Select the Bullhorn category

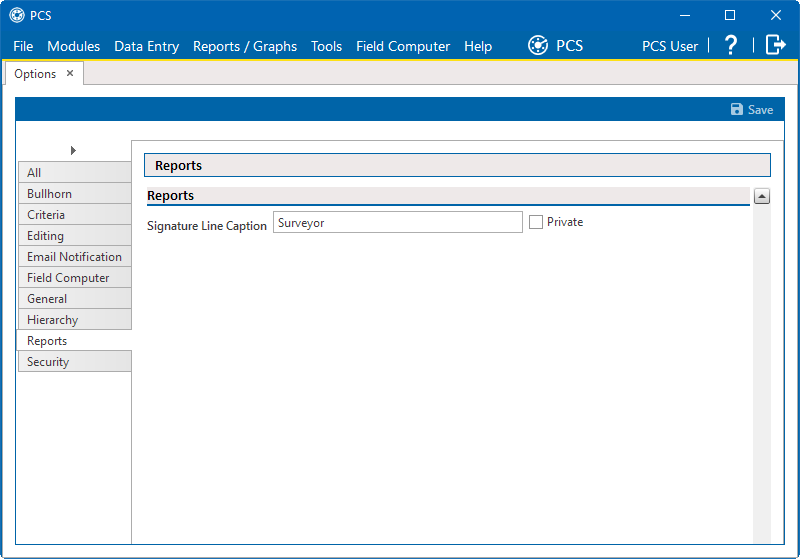[75, 193]
